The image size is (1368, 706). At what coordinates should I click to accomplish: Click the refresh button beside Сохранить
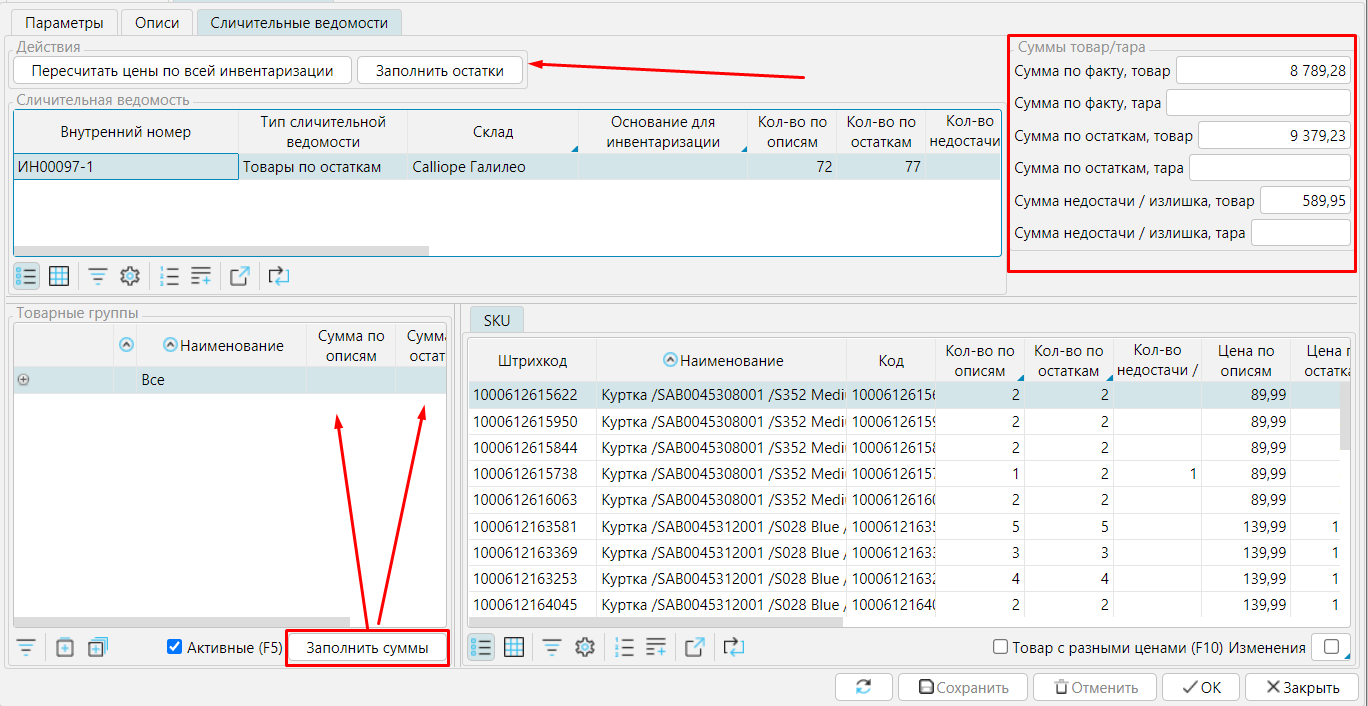tap(862, 687)
